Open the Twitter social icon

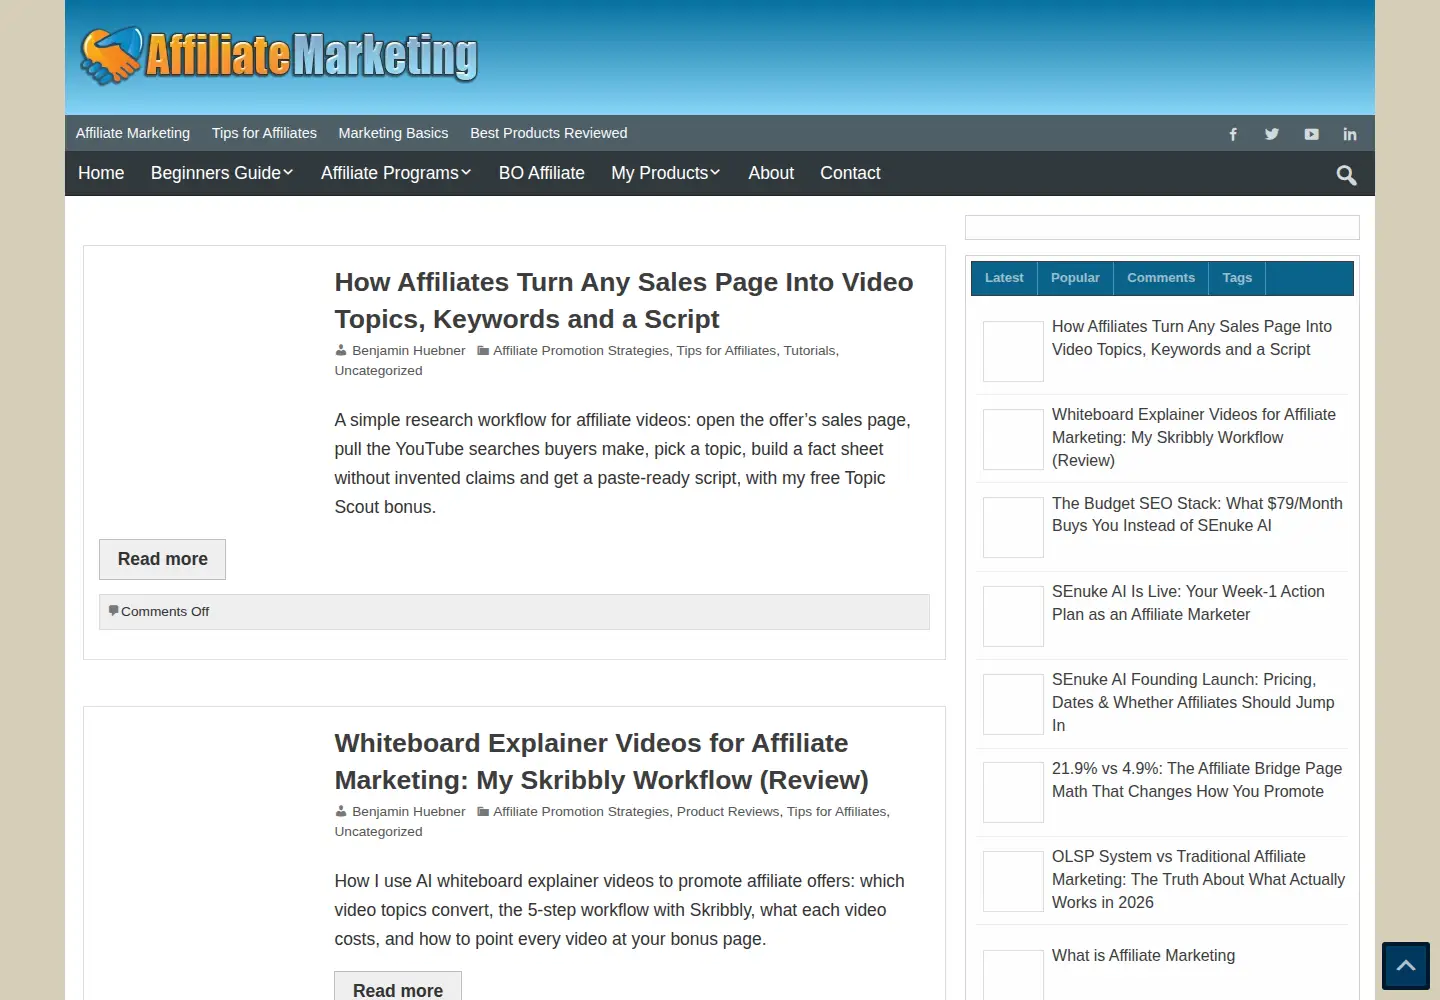coord(1272,134)
